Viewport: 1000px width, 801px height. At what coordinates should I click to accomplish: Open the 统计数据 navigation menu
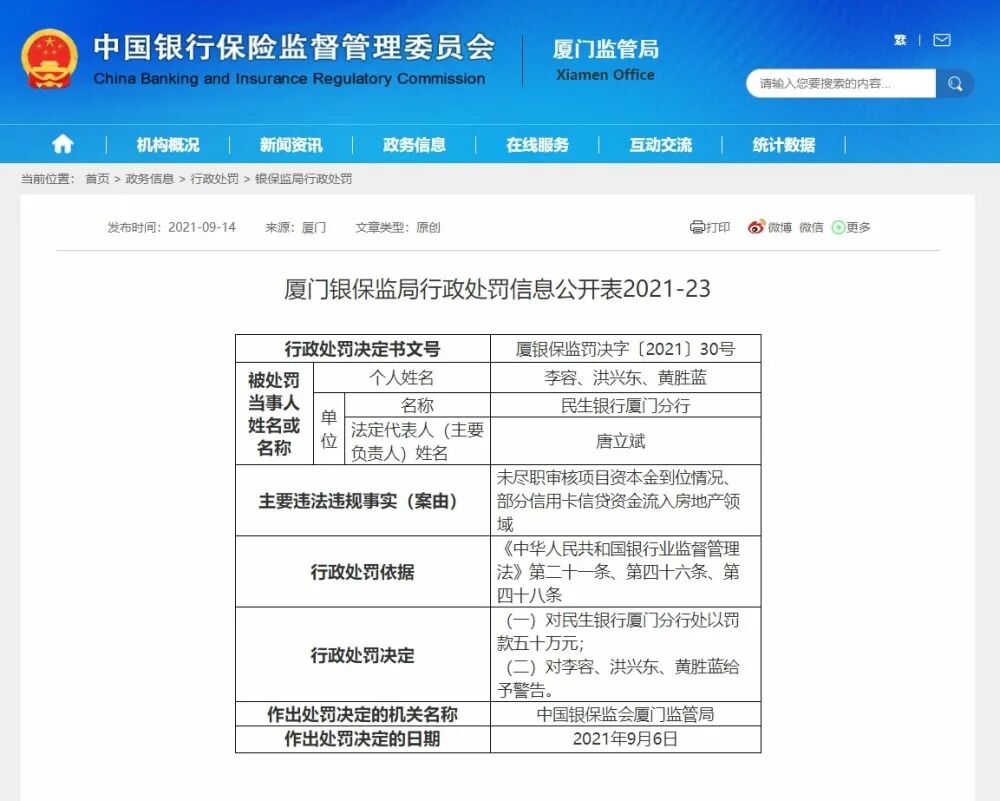(x=782, y=144)
